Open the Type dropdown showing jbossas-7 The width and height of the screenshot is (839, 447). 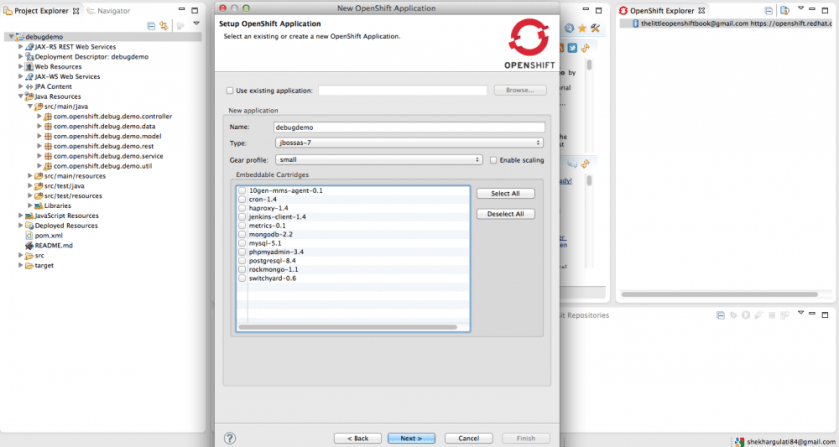tap(408, 144)
